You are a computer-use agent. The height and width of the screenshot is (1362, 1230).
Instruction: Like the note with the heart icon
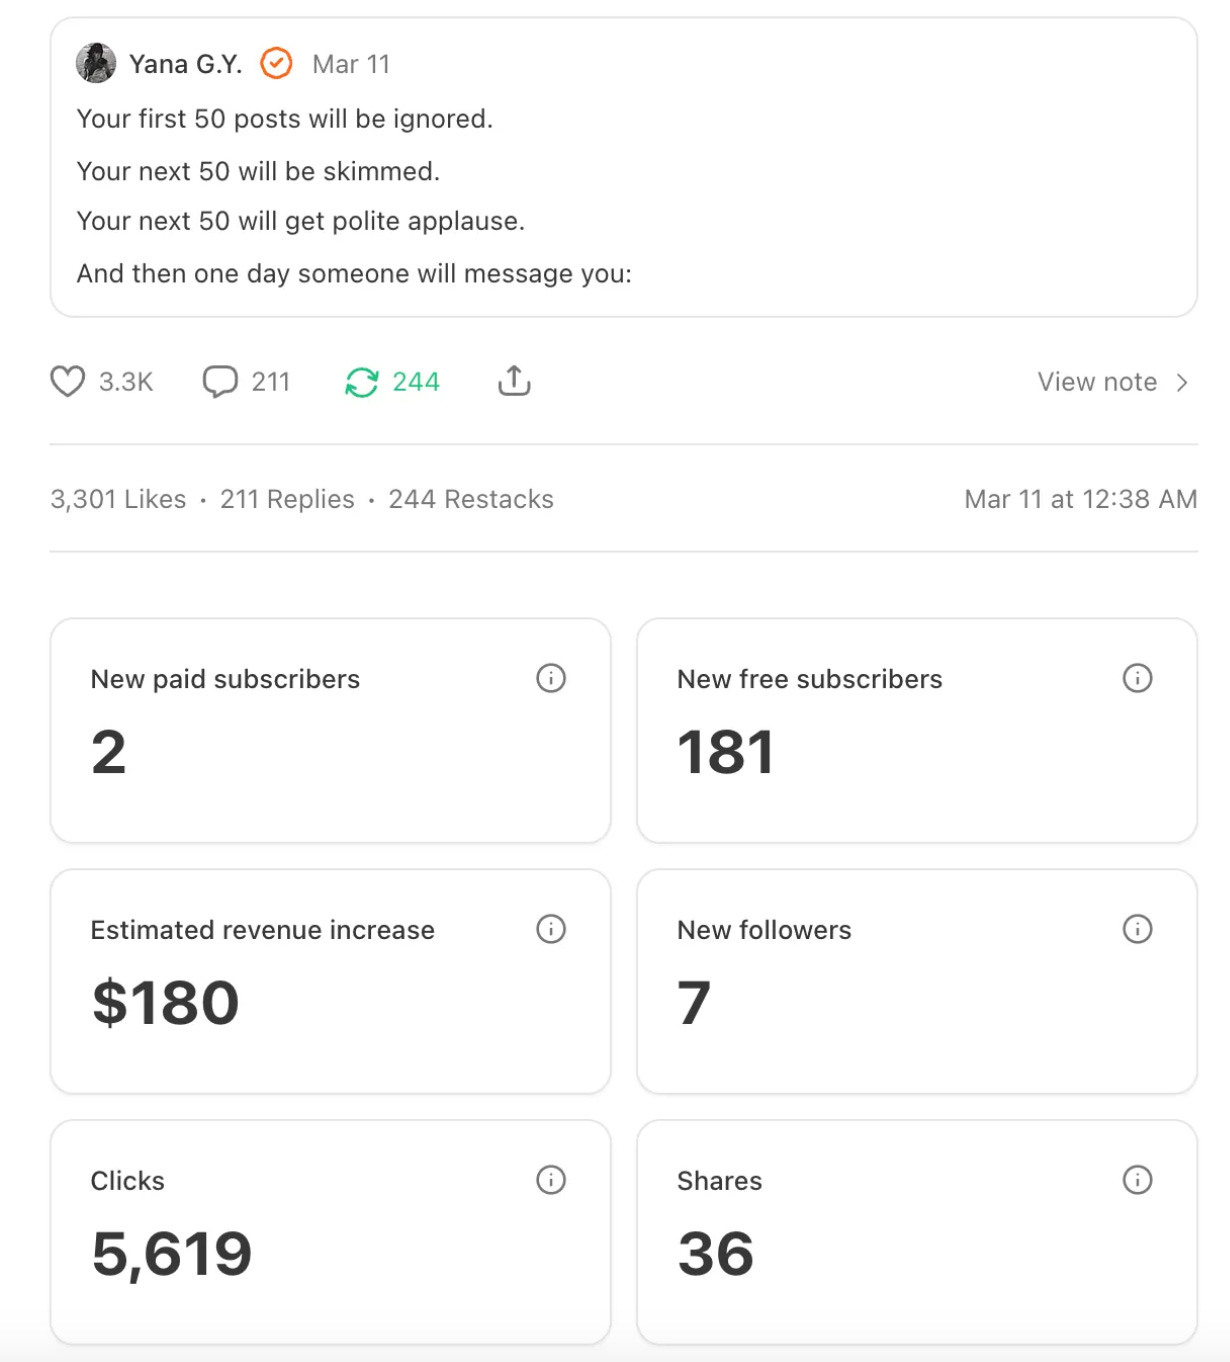tap(68, 381)
